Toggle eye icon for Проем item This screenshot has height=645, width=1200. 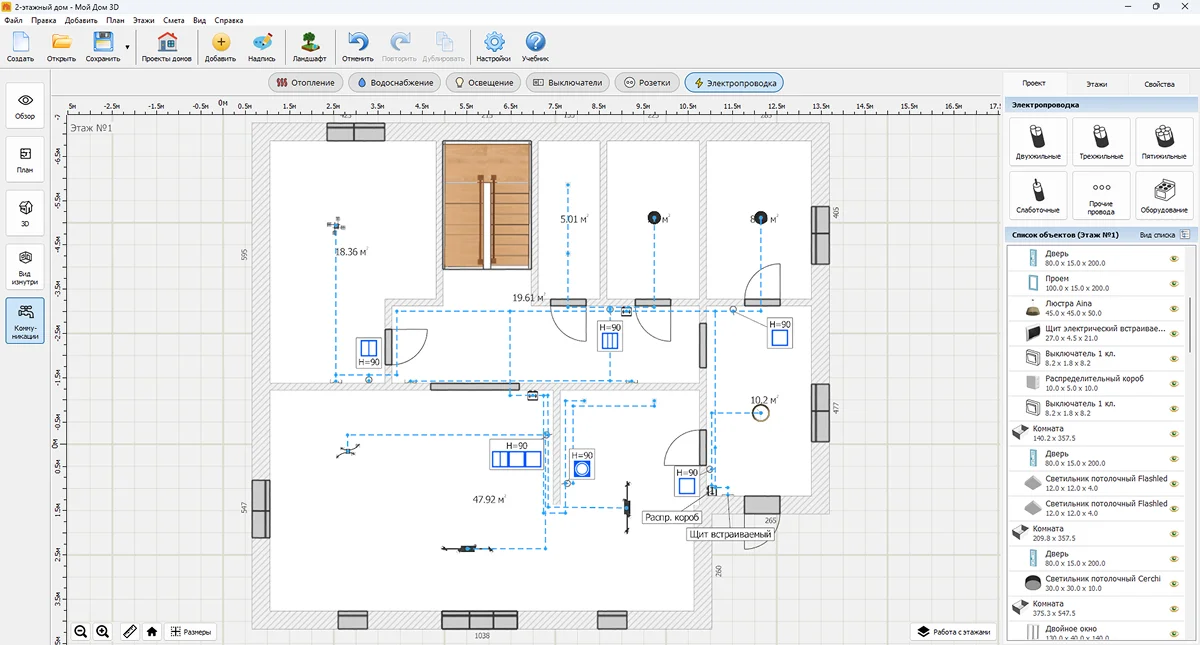(1175, 283)
